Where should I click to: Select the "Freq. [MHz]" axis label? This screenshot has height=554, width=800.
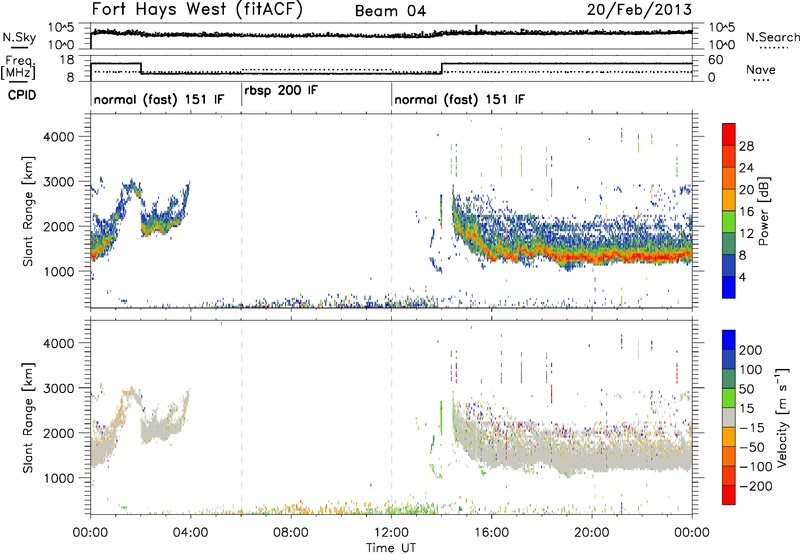[x=19, y=67]
